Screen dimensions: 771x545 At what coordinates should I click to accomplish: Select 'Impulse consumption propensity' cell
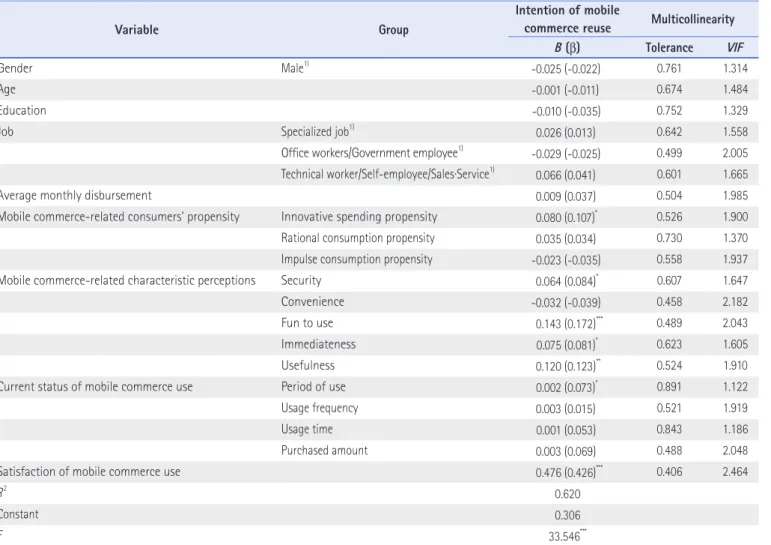pos(356,259)
